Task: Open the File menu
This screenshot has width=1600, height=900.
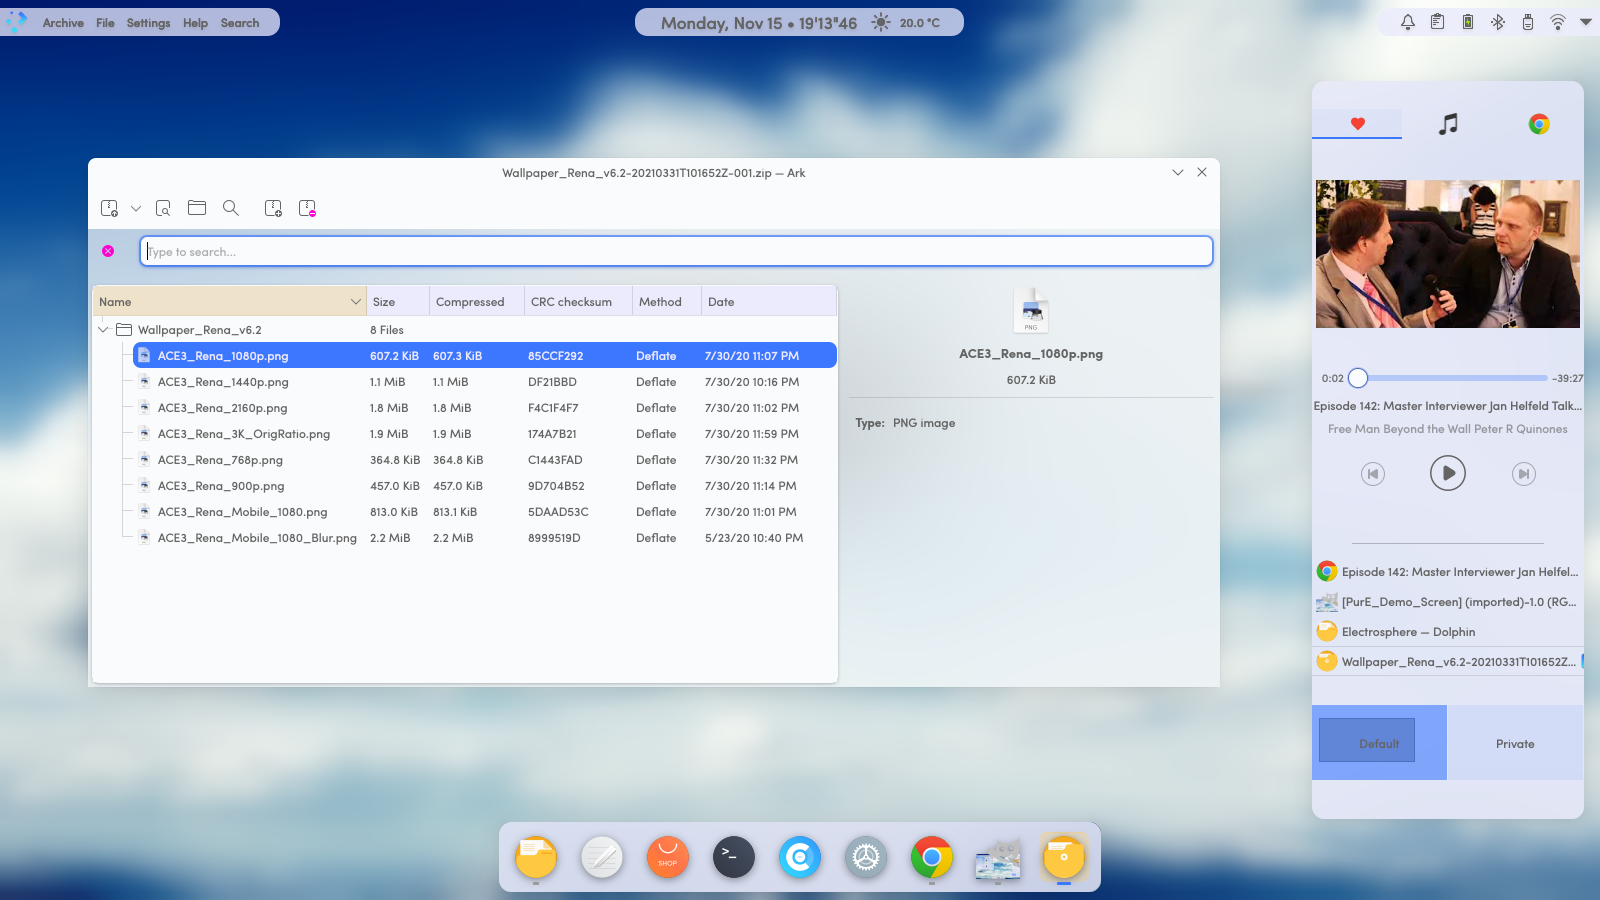Action: 105,23
